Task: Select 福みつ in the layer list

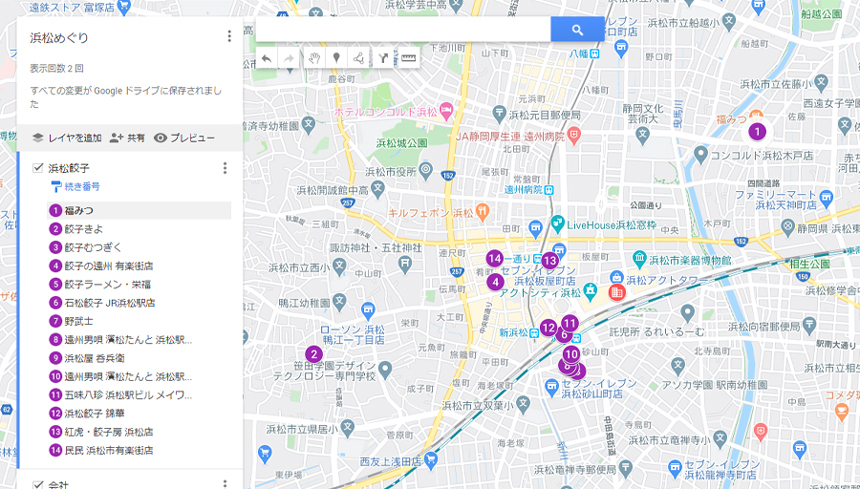Action: [x=139, y=211]
